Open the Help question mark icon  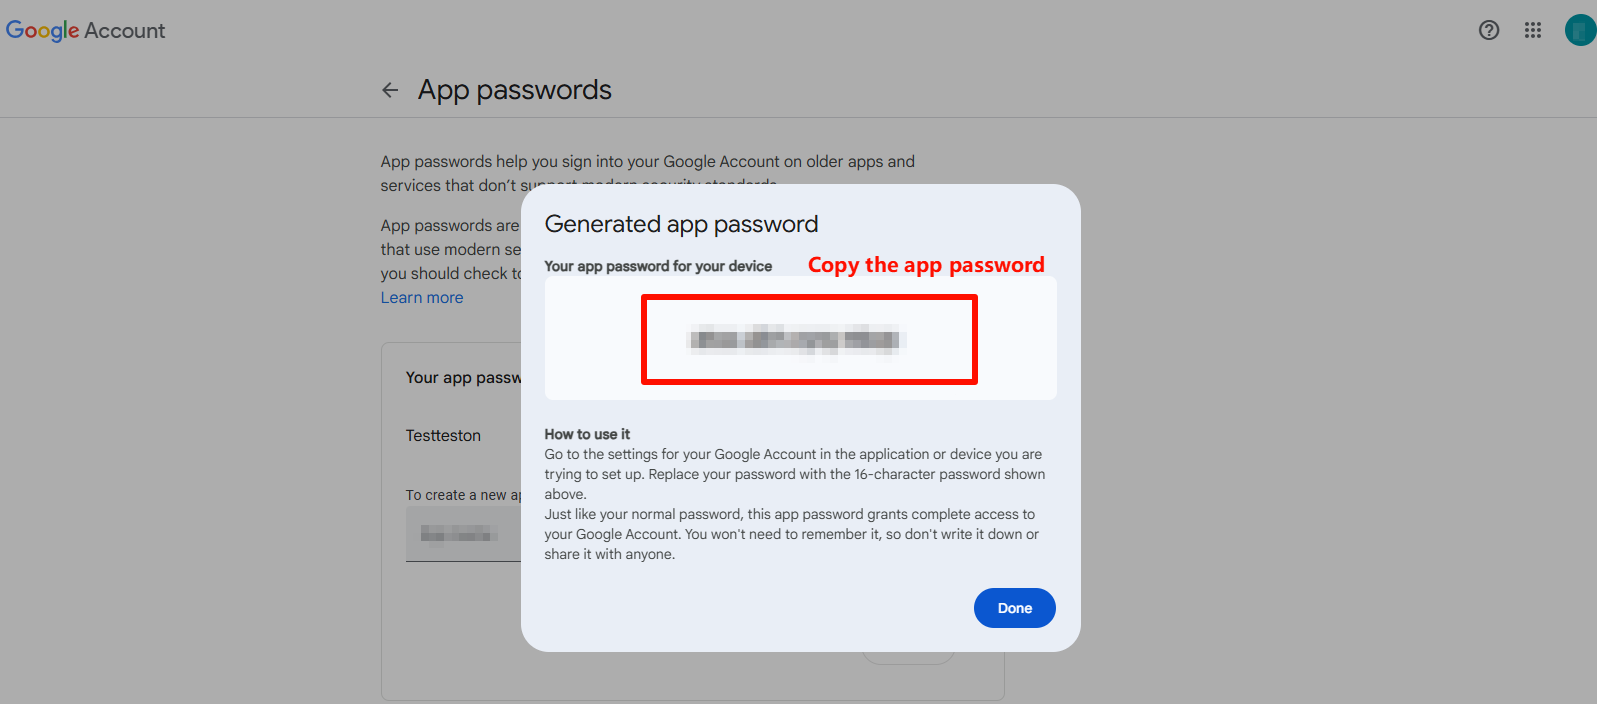coord(1489,30)
